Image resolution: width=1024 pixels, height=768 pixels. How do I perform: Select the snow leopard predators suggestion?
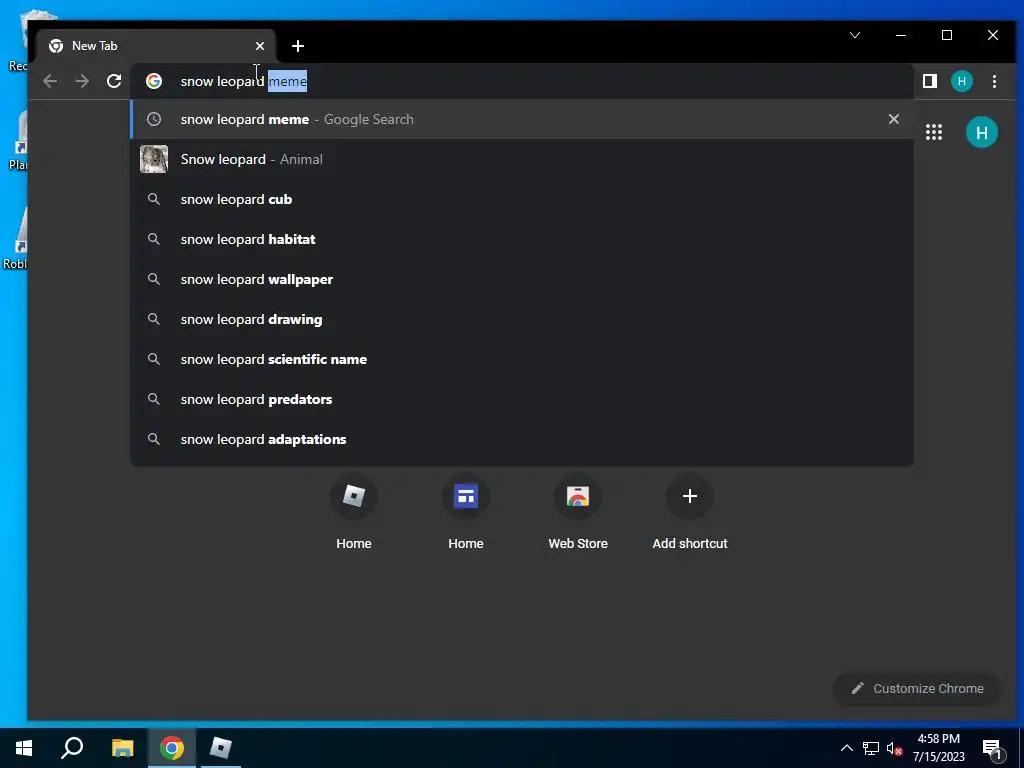[x=522, y=399]
